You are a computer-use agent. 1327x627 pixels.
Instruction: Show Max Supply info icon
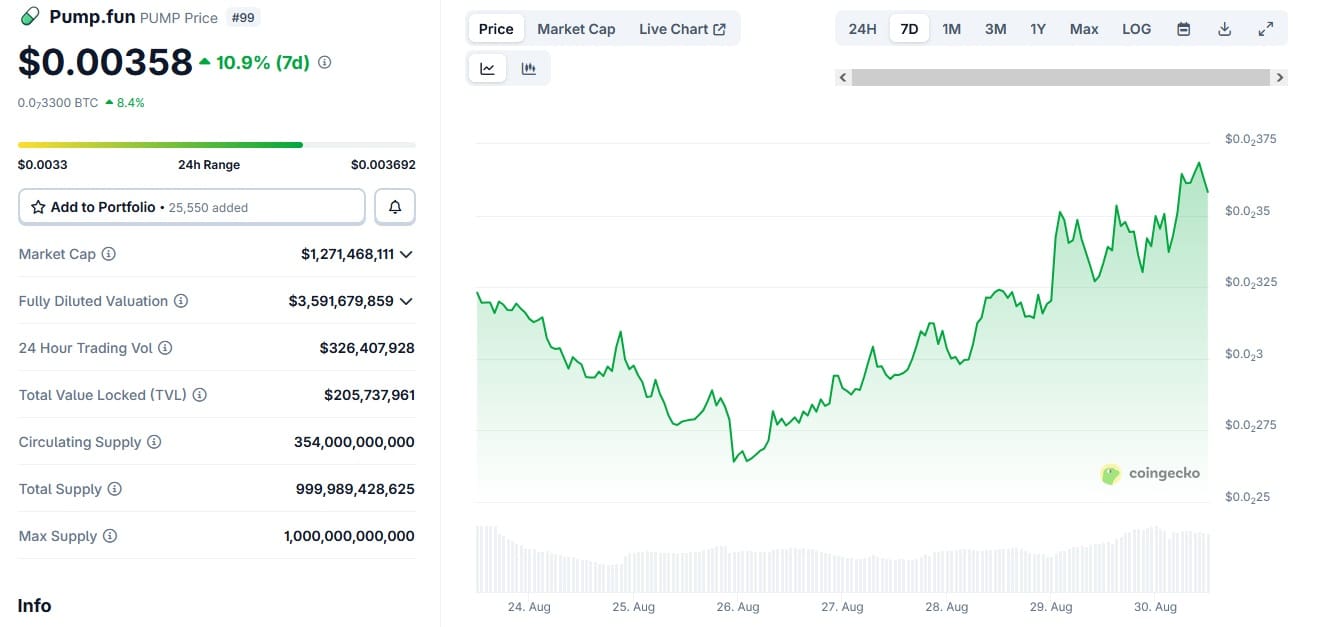110,536
